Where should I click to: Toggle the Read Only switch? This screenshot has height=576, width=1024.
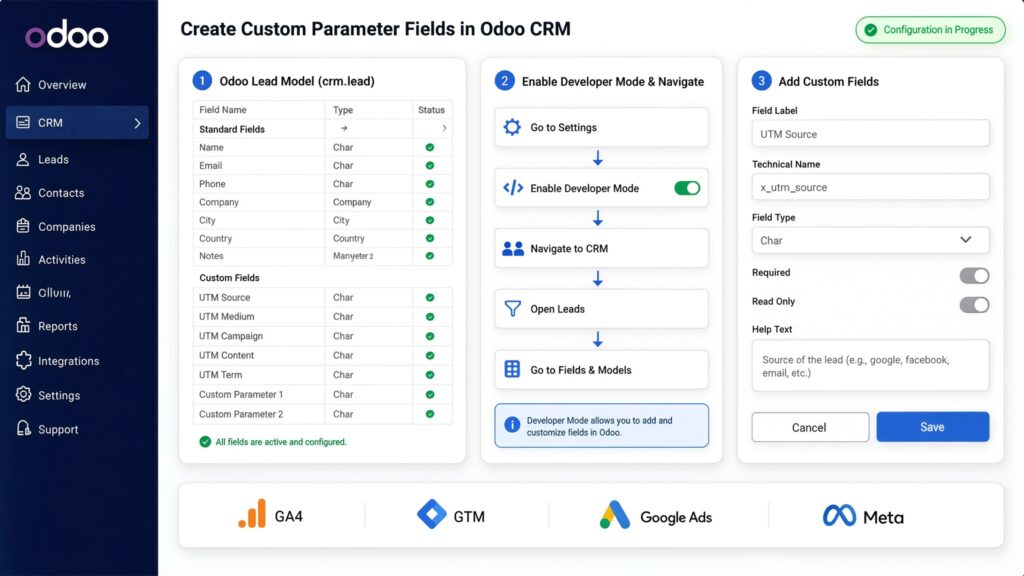(x=974, y=304)
